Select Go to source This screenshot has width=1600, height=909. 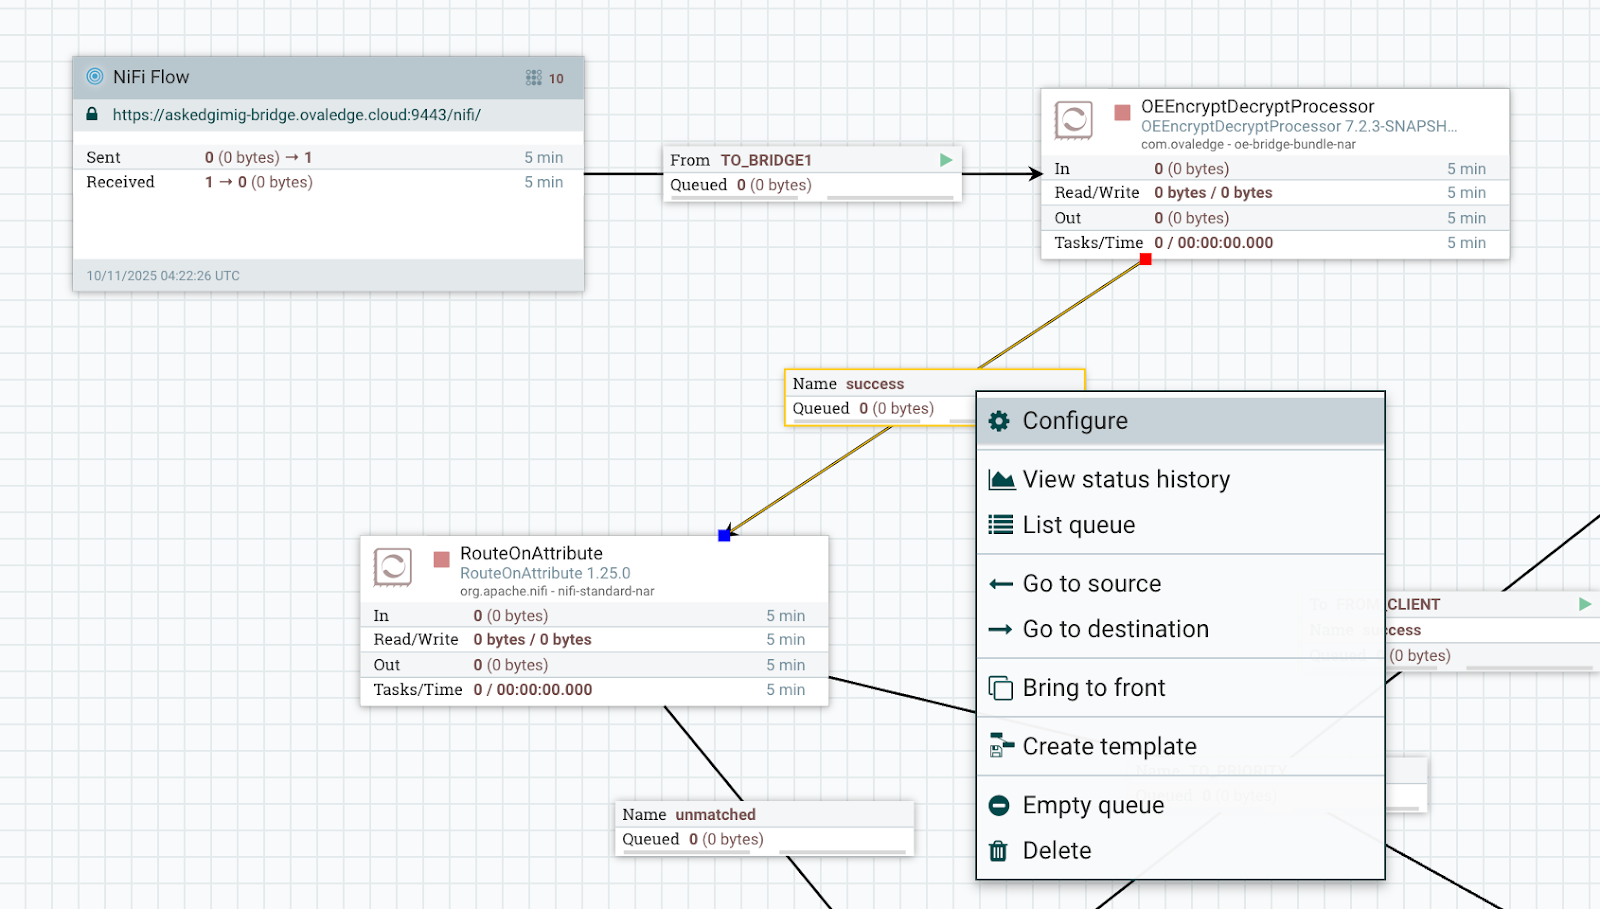click(x=1091, y=584)
